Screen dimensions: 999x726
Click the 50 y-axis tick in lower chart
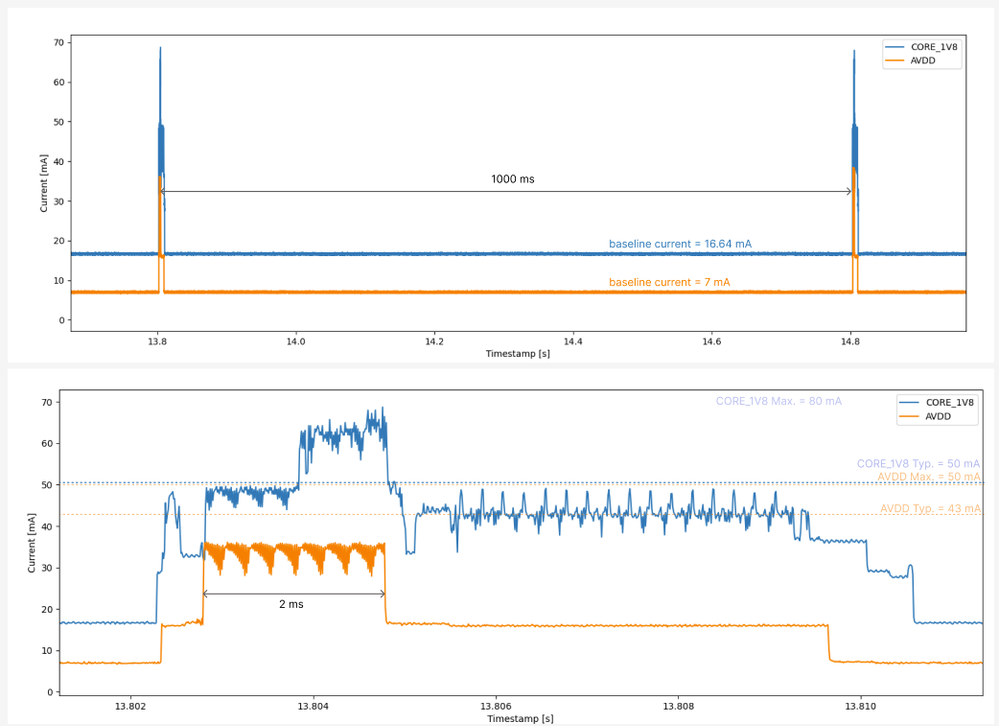(47, 485)
